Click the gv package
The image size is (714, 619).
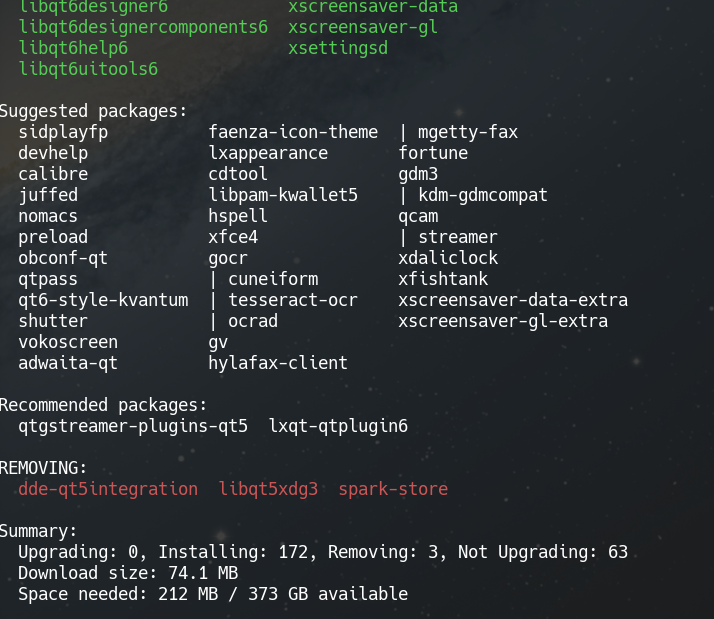point(218,343)
